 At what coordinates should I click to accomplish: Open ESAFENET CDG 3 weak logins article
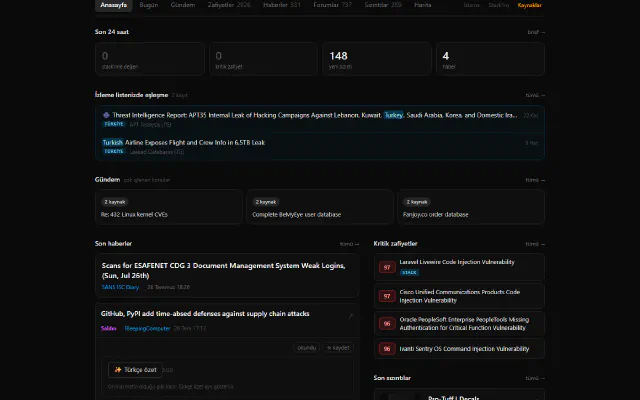pos(227,276)
